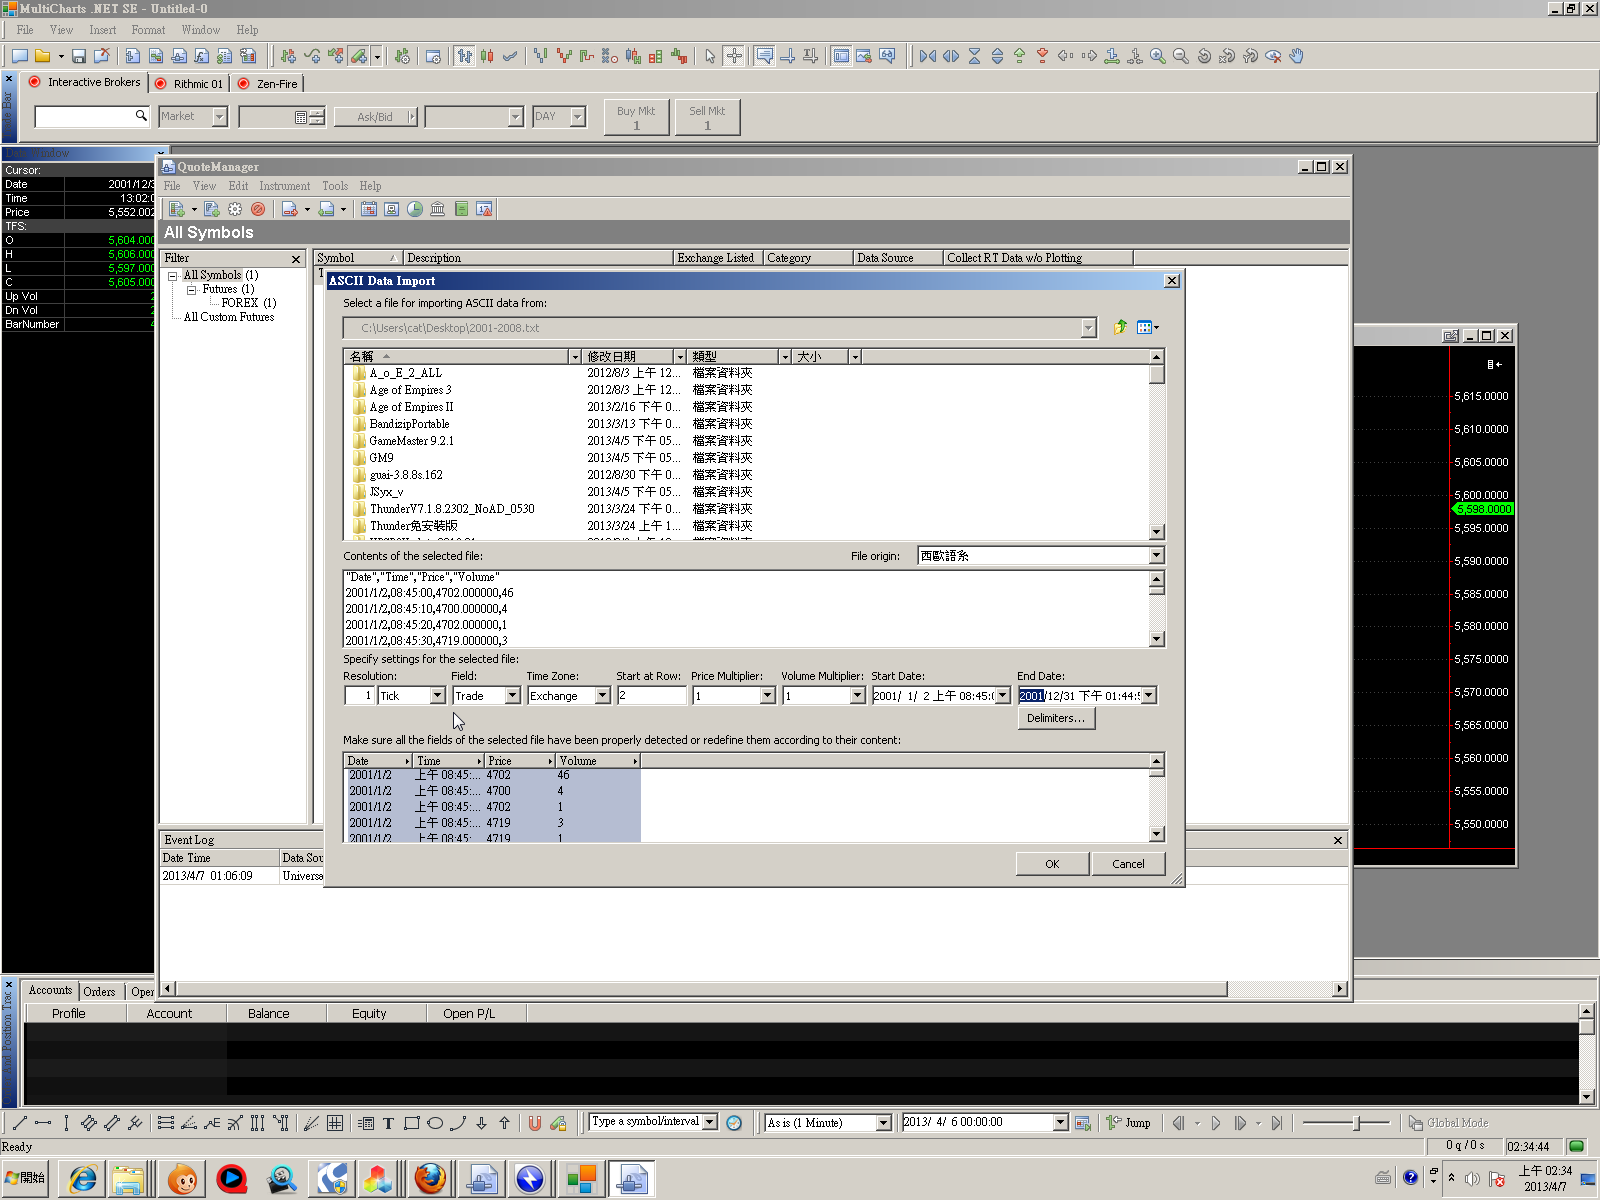This screenshot has height=1200, width=1600.
Task: Select the Text drawing tool
Action: [388, 1123]
